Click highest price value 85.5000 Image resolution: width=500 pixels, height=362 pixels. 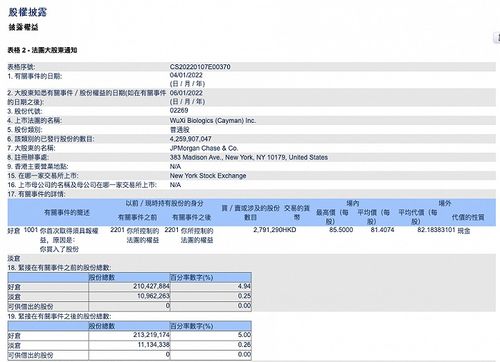point(341,230)
